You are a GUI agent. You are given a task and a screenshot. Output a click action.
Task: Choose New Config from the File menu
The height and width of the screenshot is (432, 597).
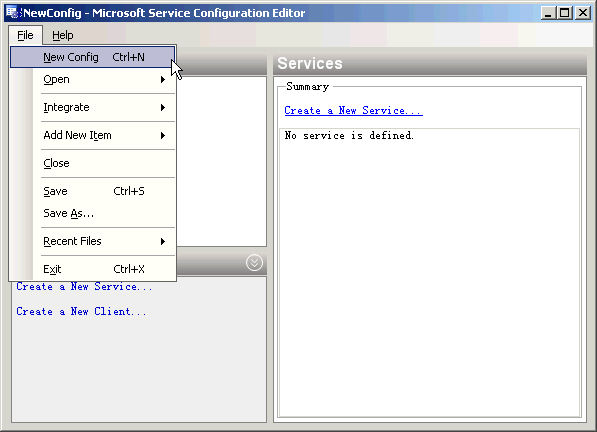tap(93, 57)
